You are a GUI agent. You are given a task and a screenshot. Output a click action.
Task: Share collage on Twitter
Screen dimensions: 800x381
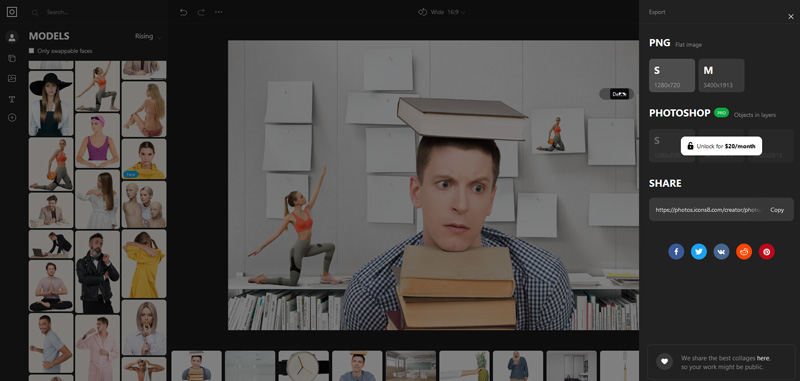tap(698, 251)
